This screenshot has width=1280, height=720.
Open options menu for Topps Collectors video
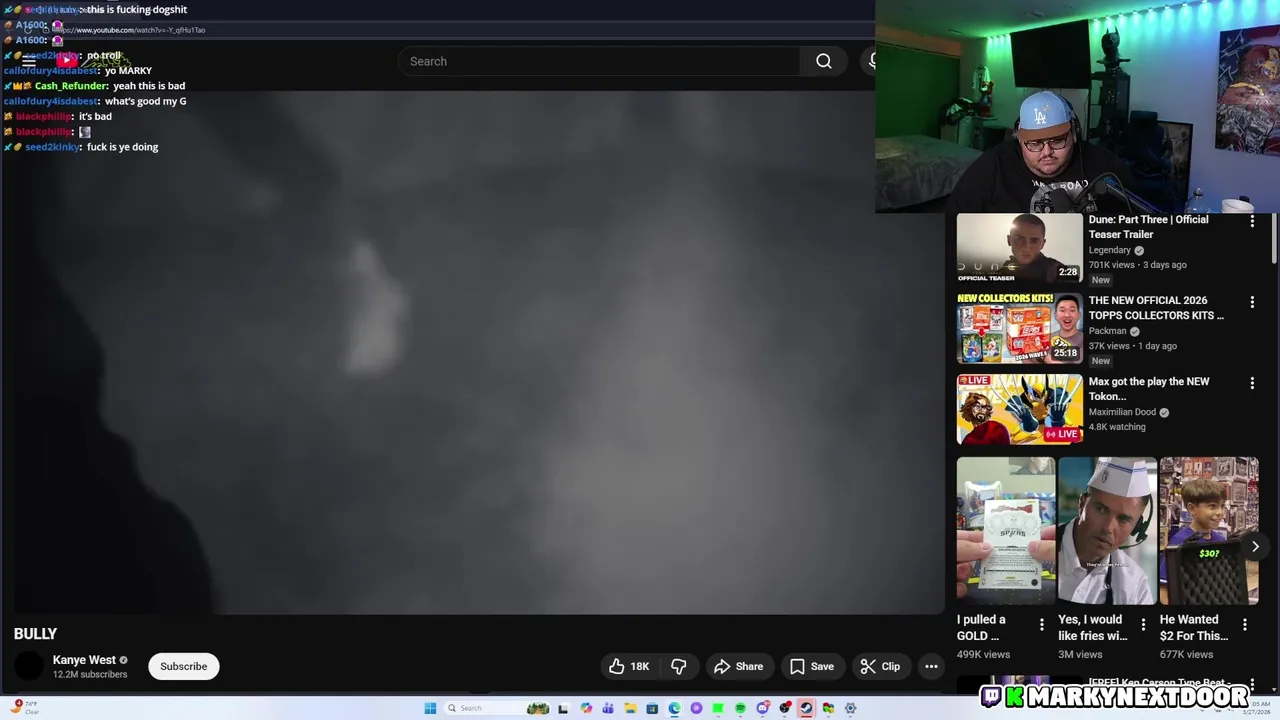pyautogui.click(x=1252, y=302)
